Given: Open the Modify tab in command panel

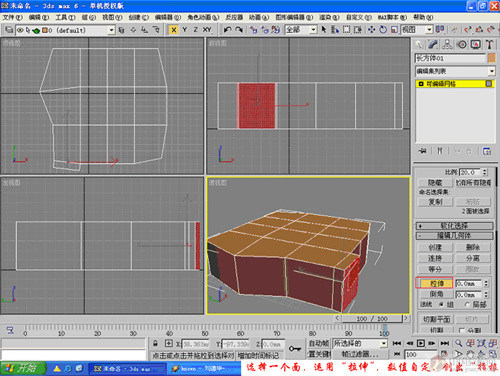Looking at the screenshot, I should click(x=433, y=44).
